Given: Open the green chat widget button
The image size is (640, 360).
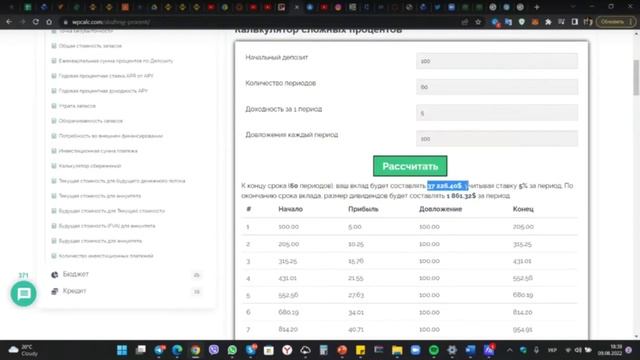Looking at the screenshot, I should pos(23,293).
